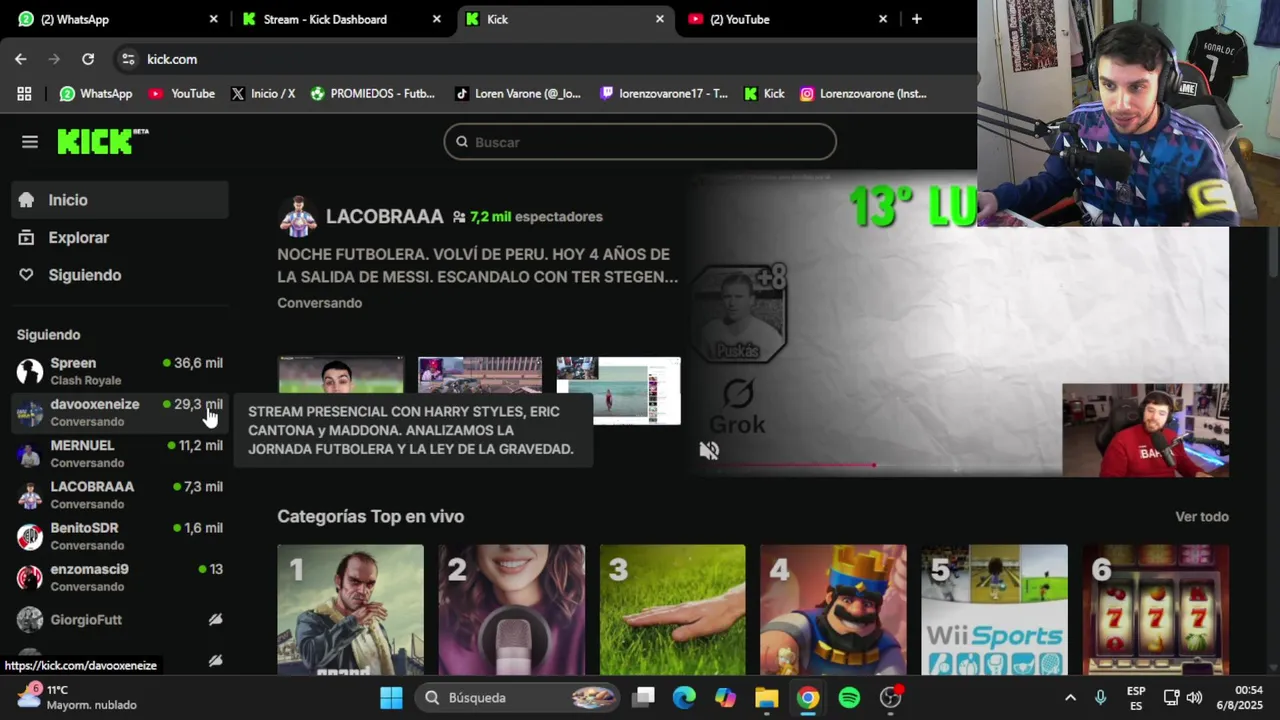This screenshot has width=1280, height=720.
Task: Click the Kick logo
Action: click(103, 142)
